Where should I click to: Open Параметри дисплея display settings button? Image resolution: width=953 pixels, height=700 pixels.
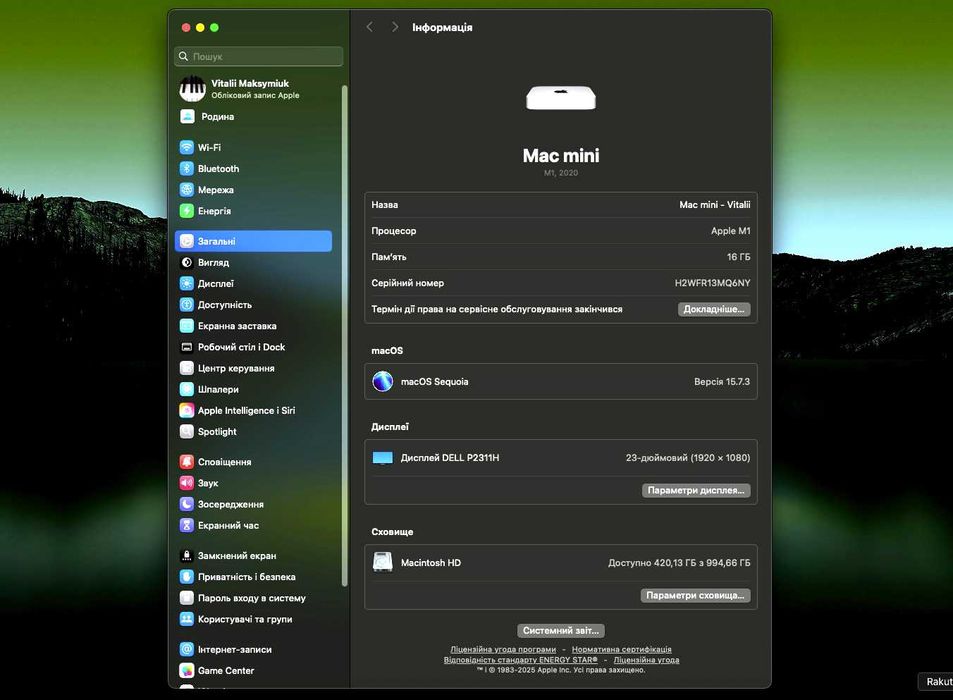[696, 490]
